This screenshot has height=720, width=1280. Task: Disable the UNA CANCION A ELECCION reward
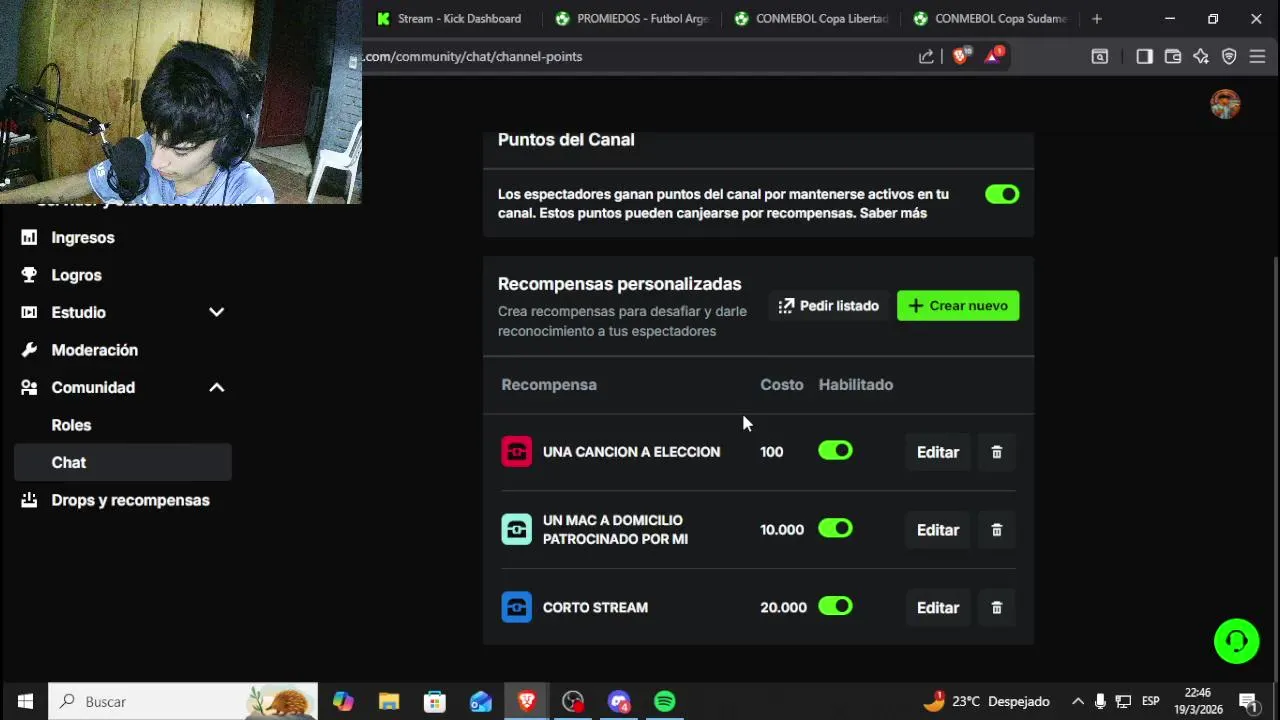[x=835, y=451]
